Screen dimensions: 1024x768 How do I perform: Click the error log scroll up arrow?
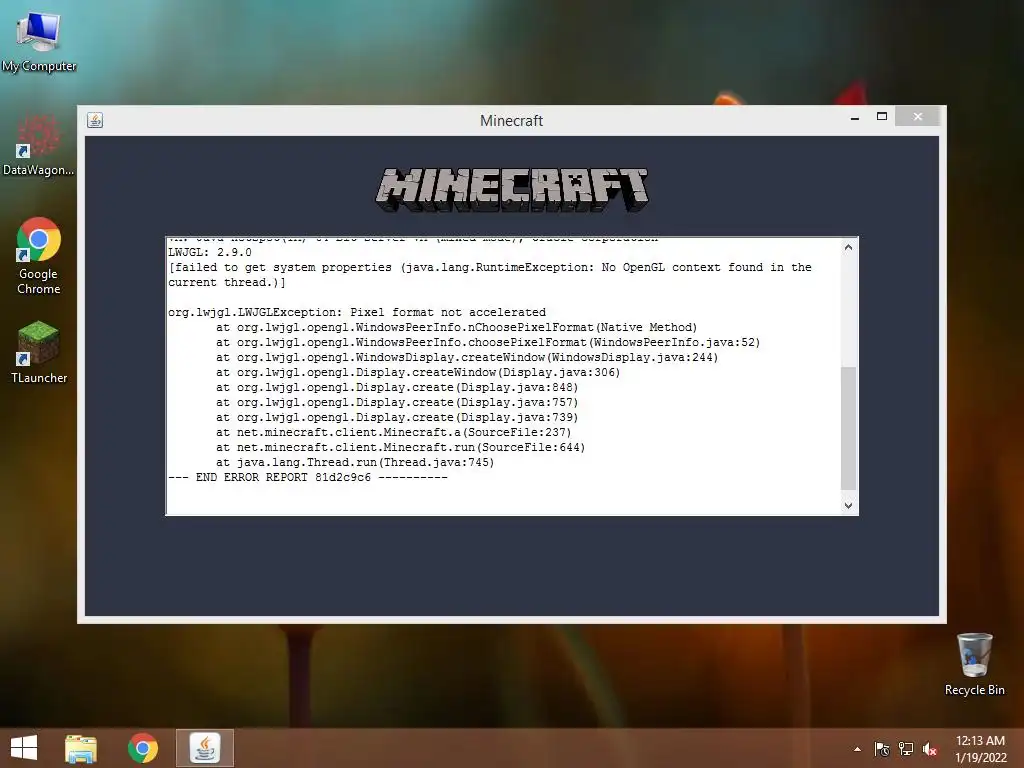coord(848,248)
